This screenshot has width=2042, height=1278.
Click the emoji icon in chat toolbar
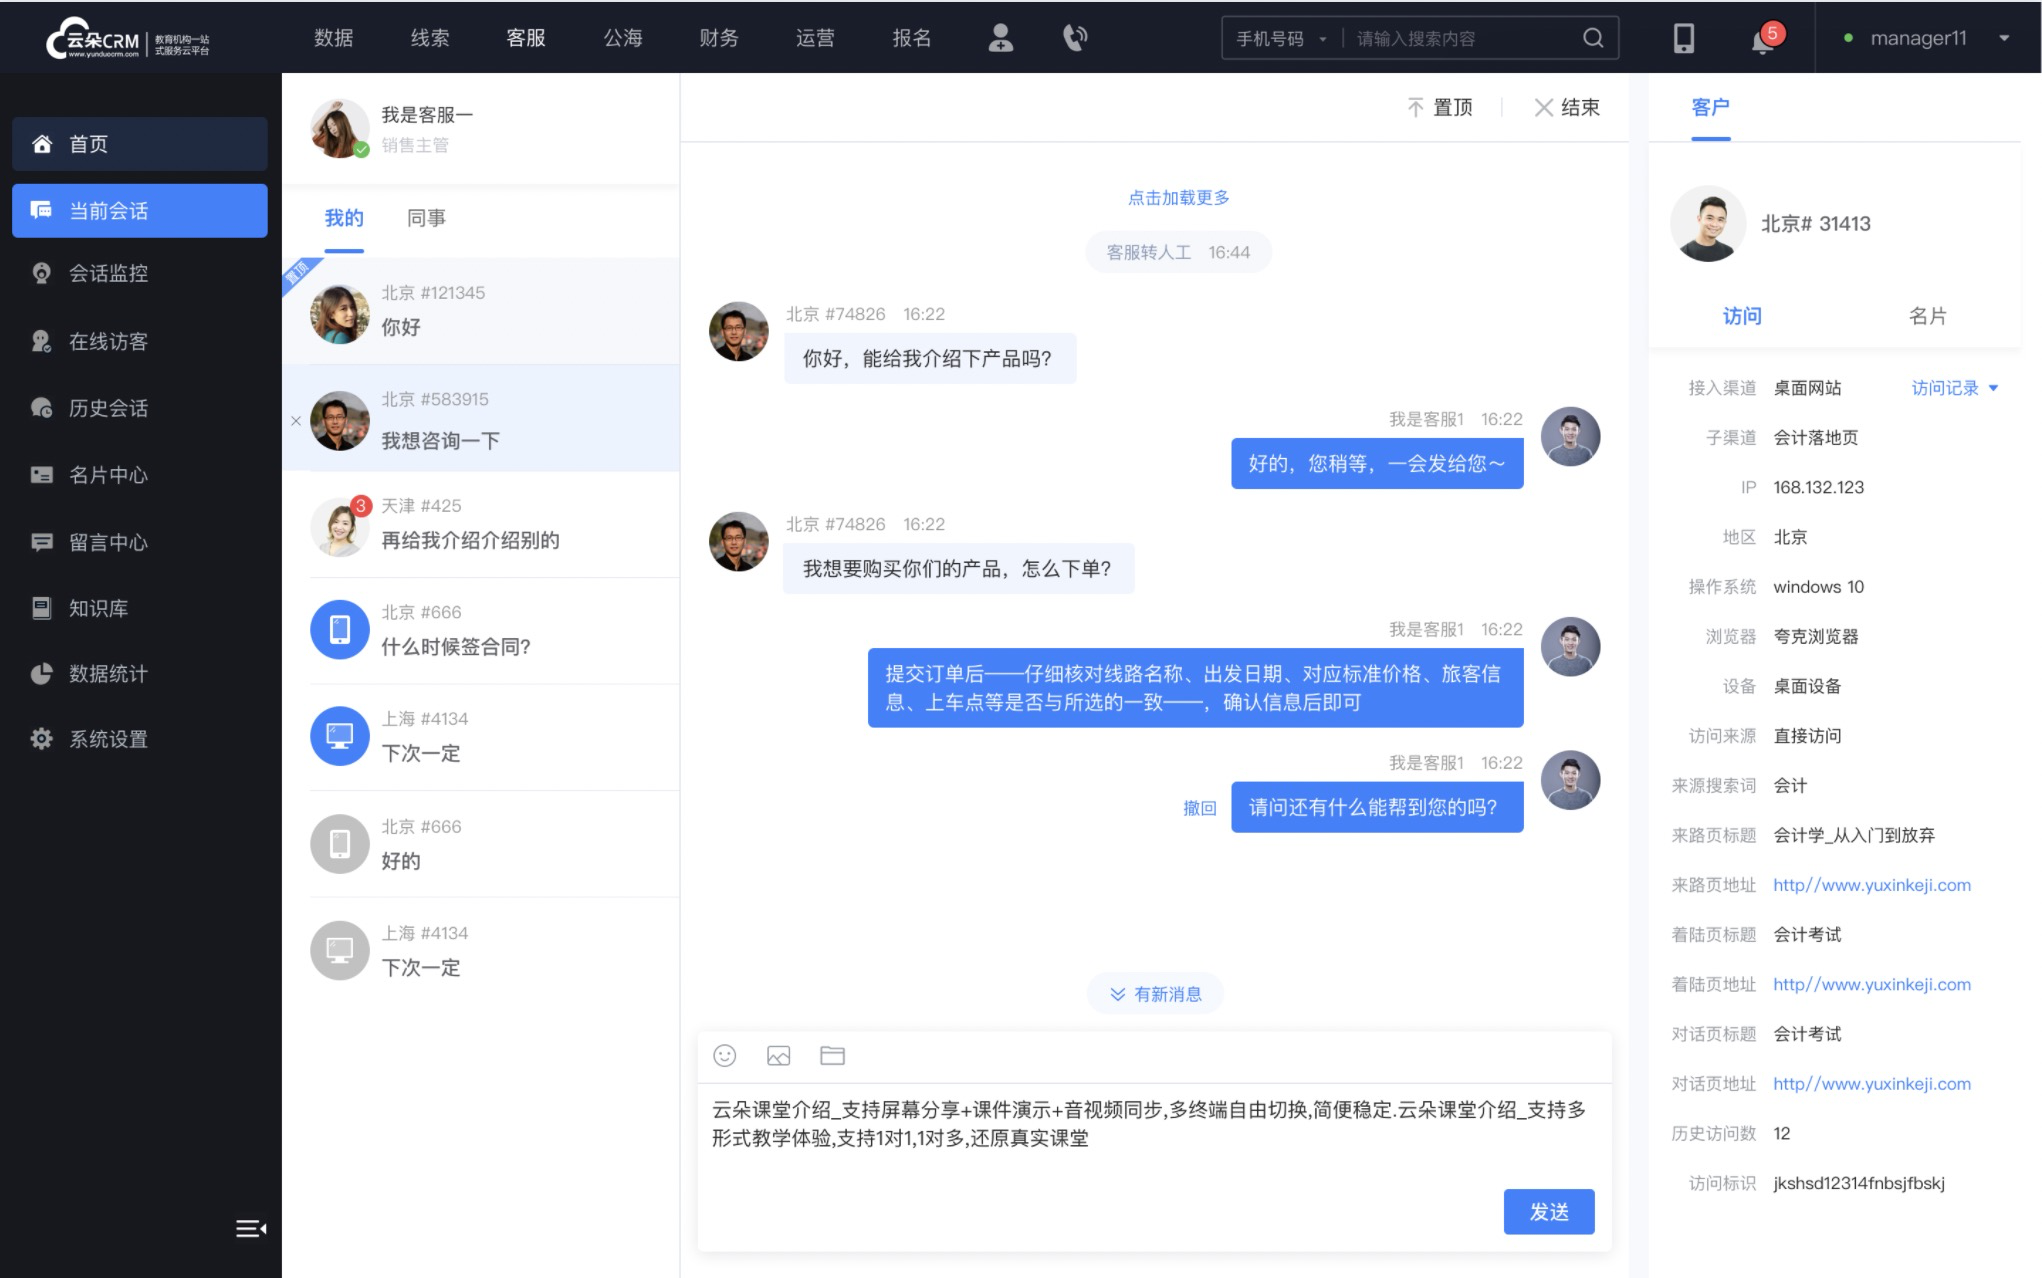pos(726,1056)
